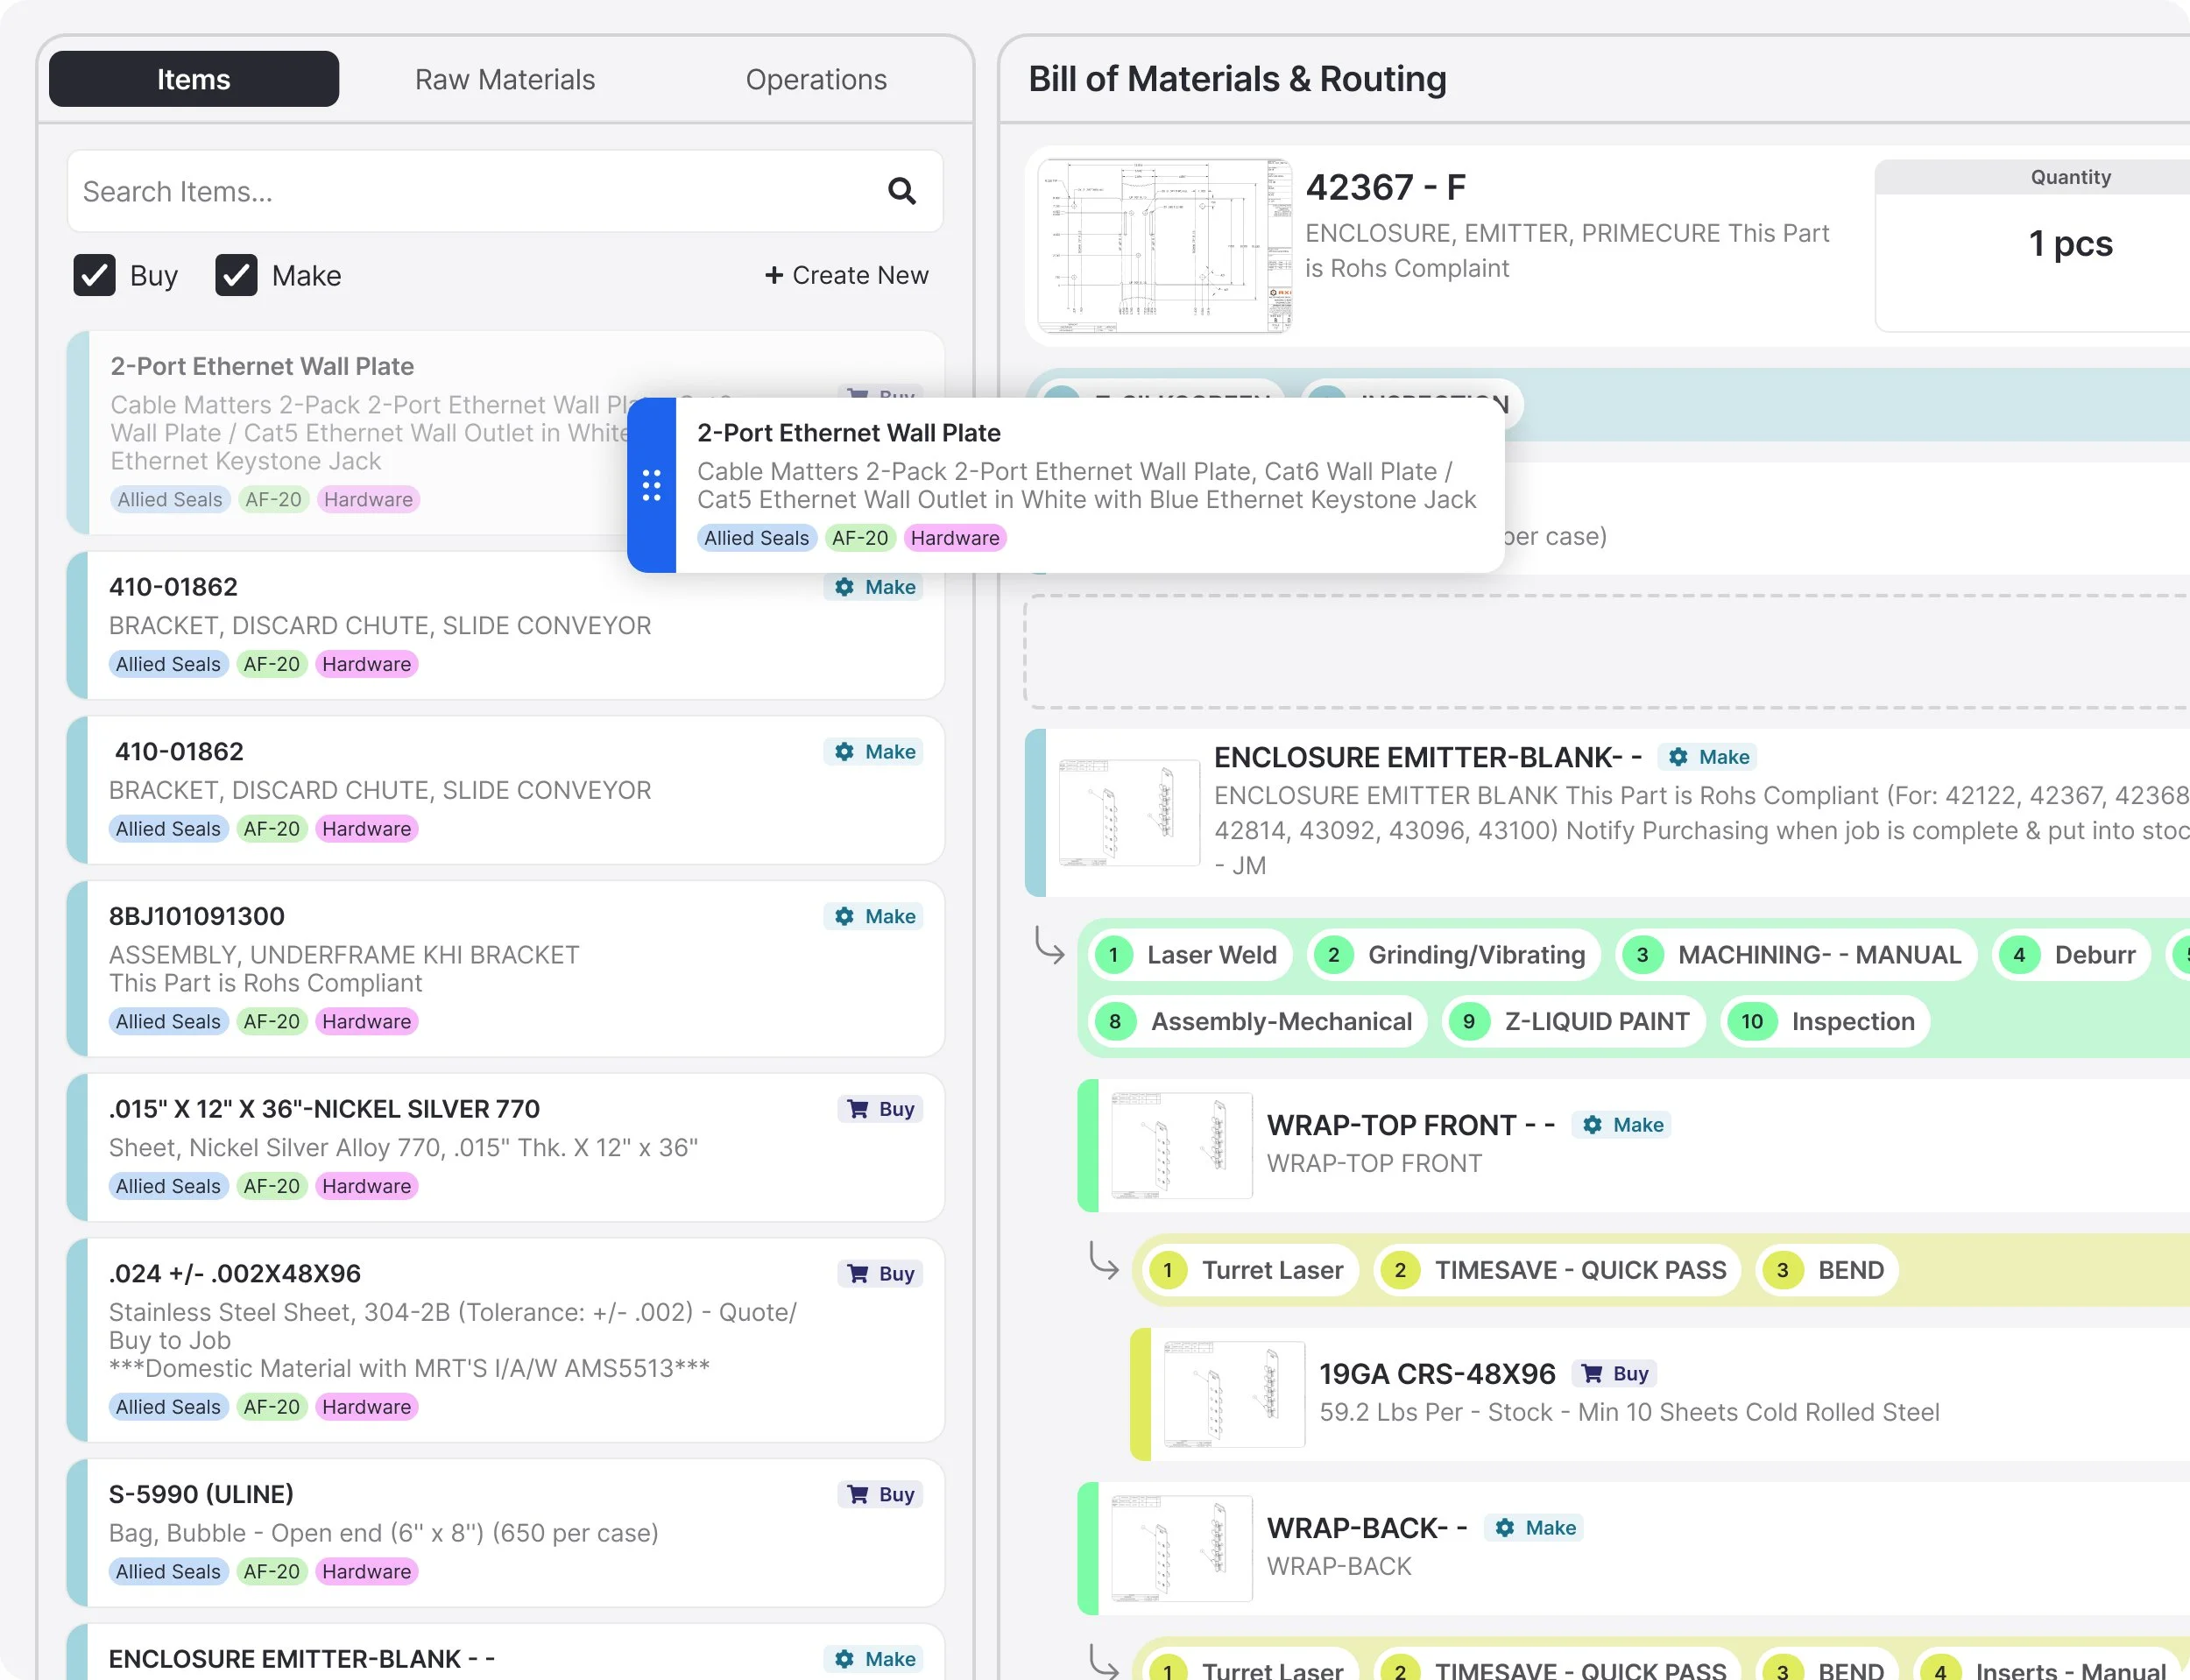Click Hardware tag on the 8BJ101091300 card

tap(366, 1021)
